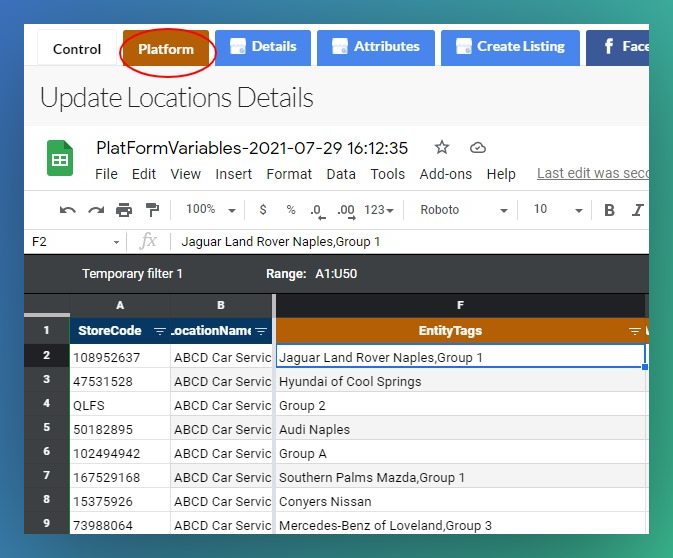Decrease decimal places icon
This screenshot has width=673, height=558.
coord(318,211)
